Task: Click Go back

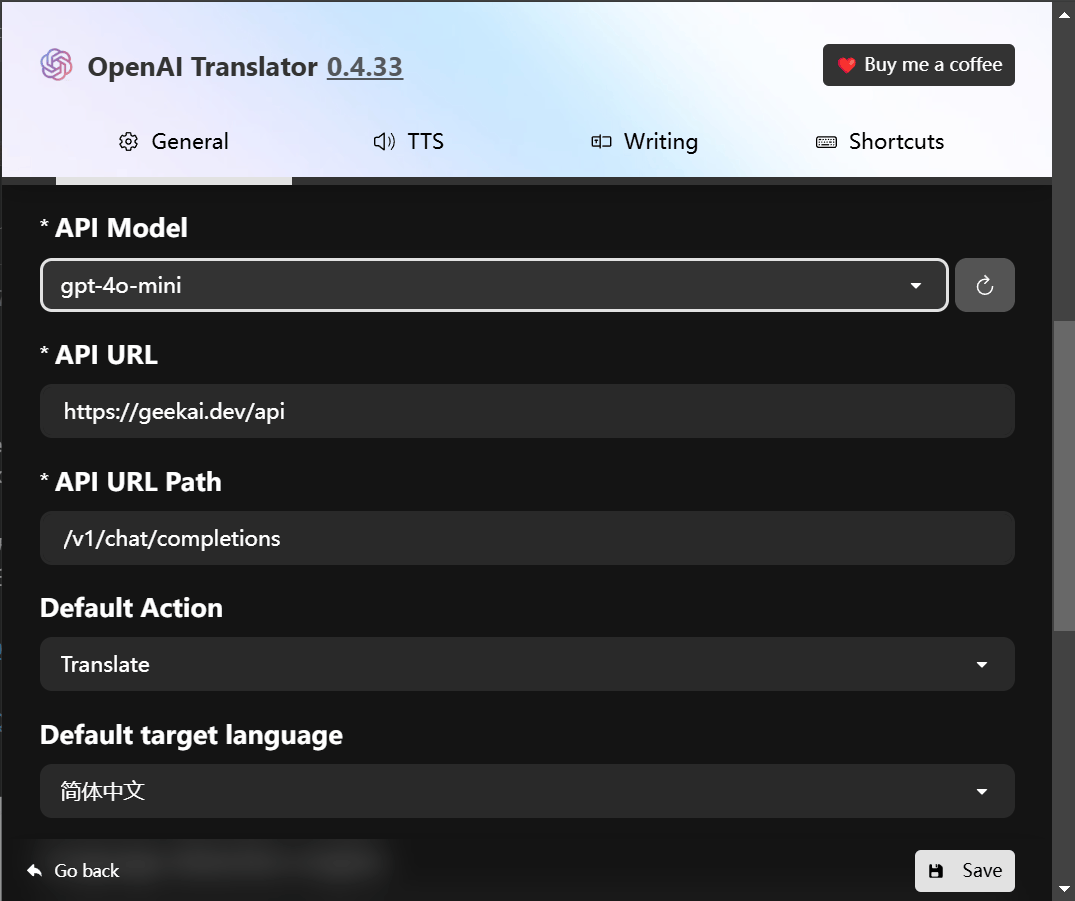Action: click(x=73, y=870)
